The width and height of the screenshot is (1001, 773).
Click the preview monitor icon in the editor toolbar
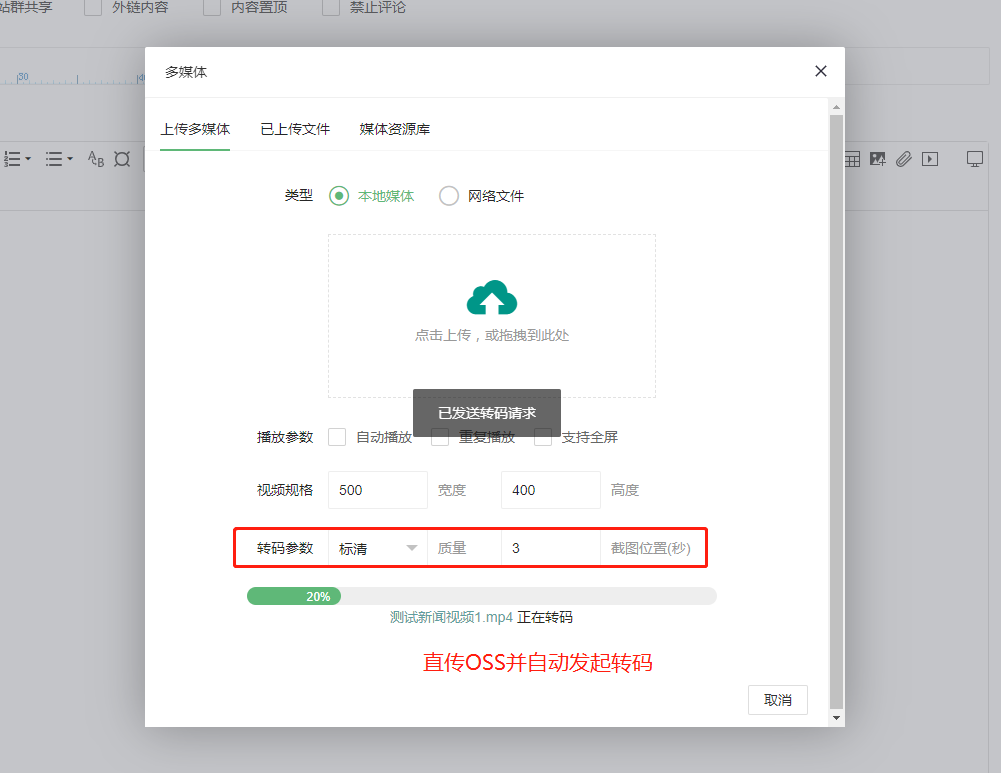pyautogui.click(x=975, y=159)
